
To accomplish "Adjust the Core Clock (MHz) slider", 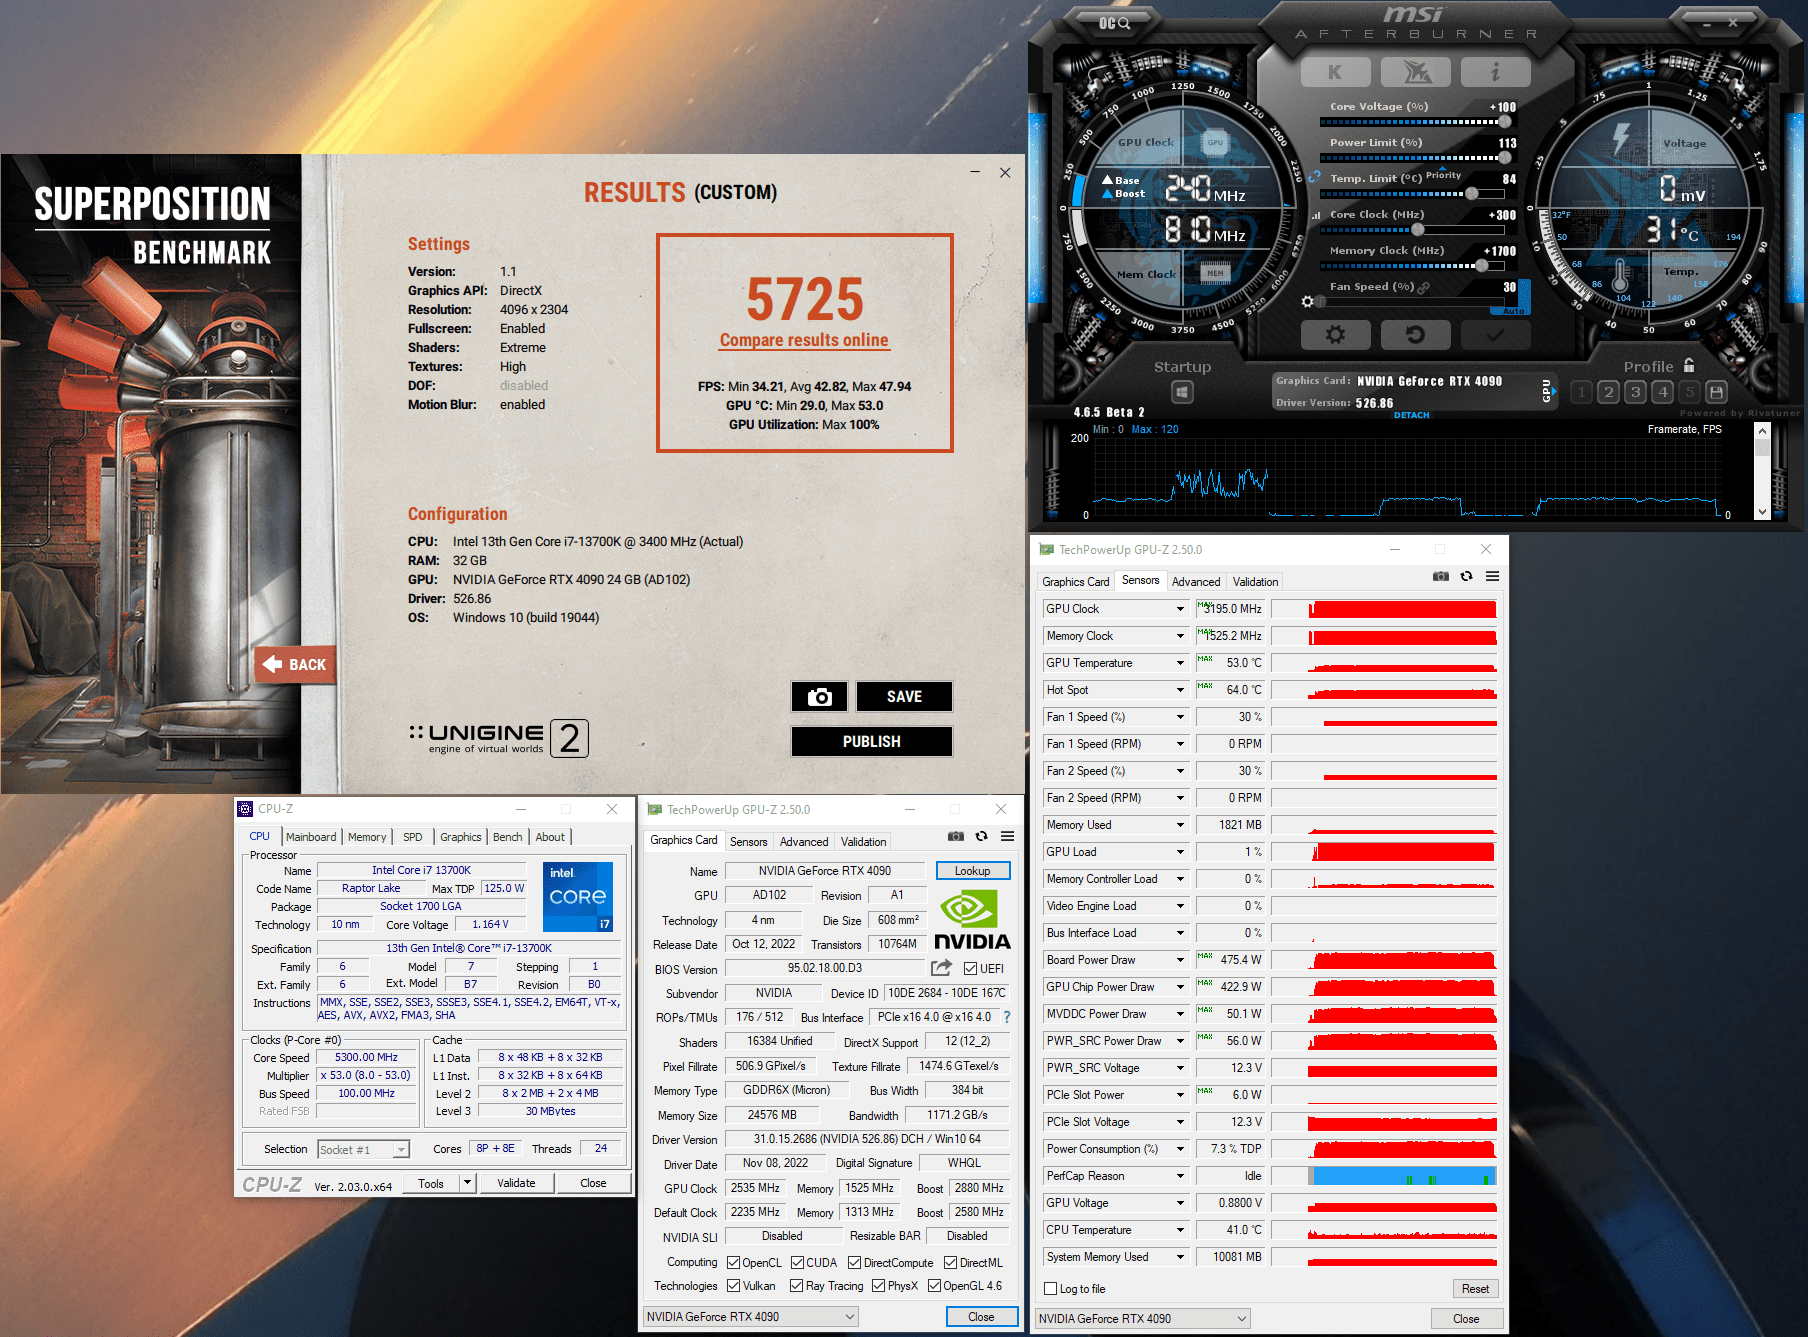I will tap(1417, 230).
